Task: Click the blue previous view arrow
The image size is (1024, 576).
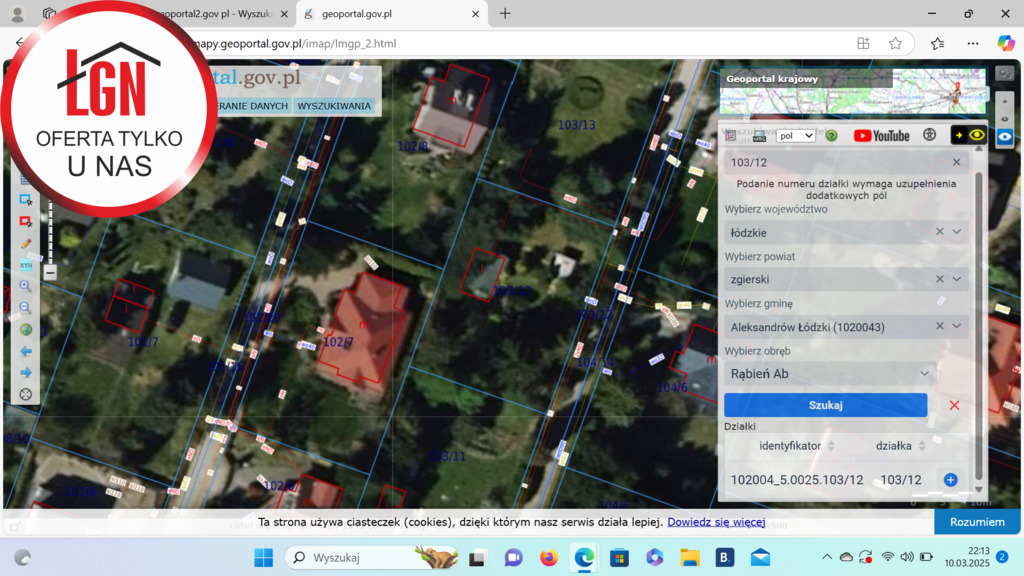Action: [26, 351]
